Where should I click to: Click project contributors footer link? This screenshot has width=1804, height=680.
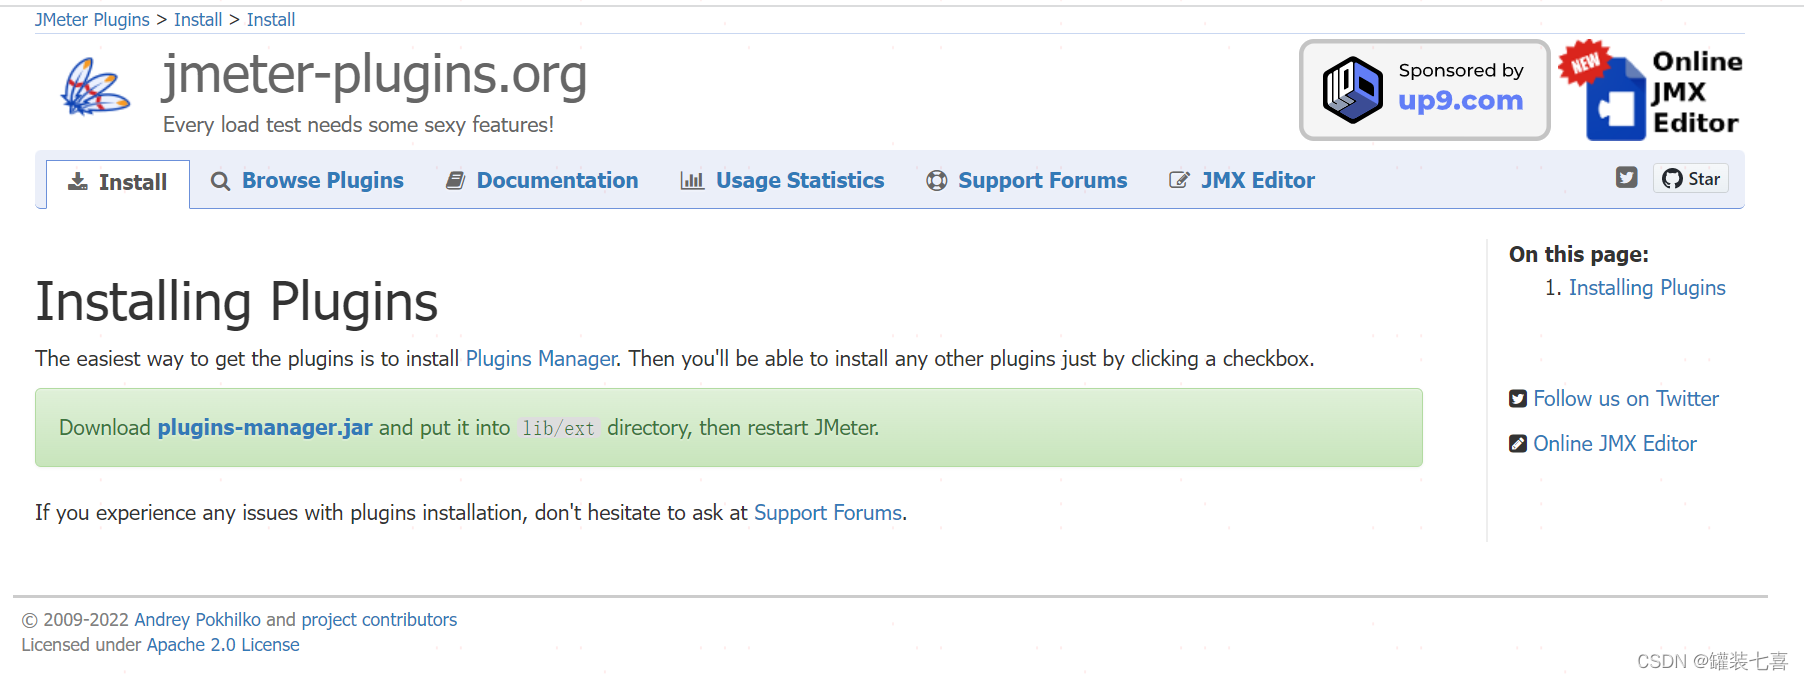(x=379, y=620)
